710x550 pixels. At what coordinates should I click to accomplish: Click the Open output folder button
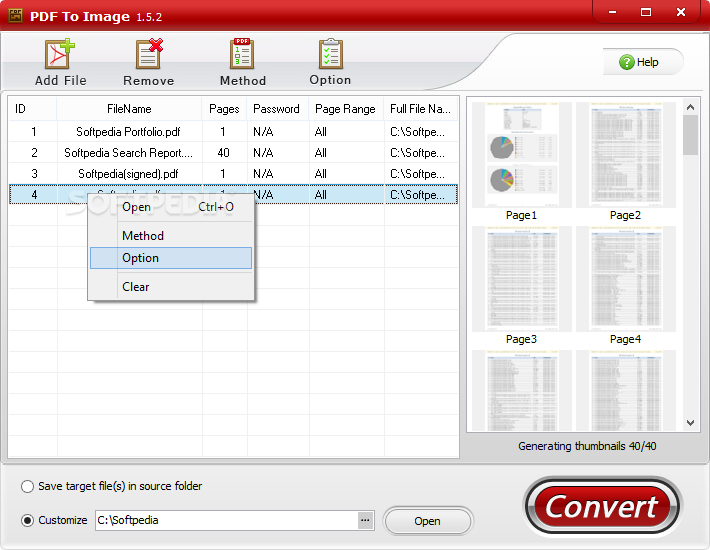coord(428,521)
